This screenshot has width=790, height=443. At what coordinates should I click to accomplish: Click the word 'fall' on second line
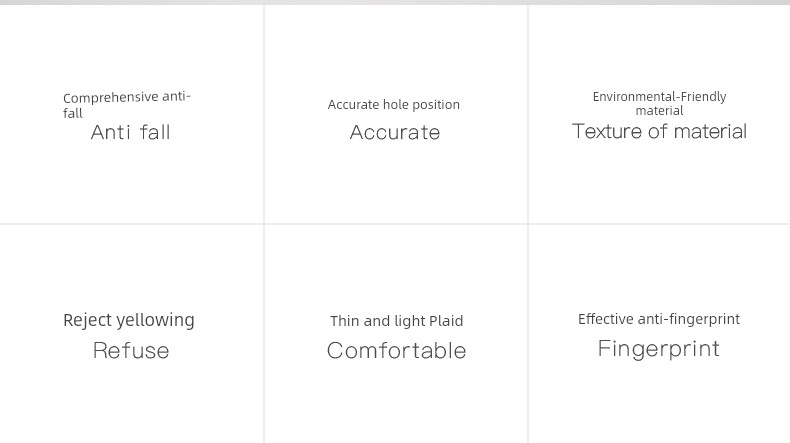tap(73, 113)
